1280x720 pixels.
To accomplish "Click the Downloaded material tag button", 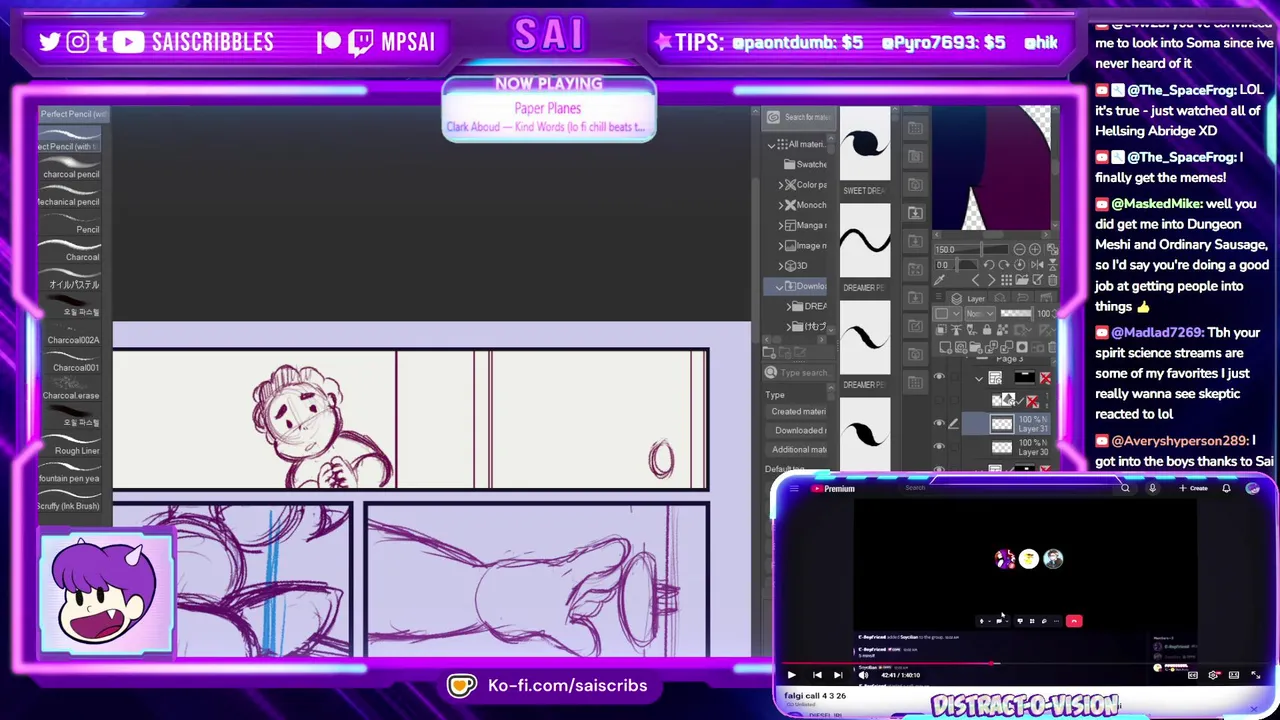I will 798,430.
